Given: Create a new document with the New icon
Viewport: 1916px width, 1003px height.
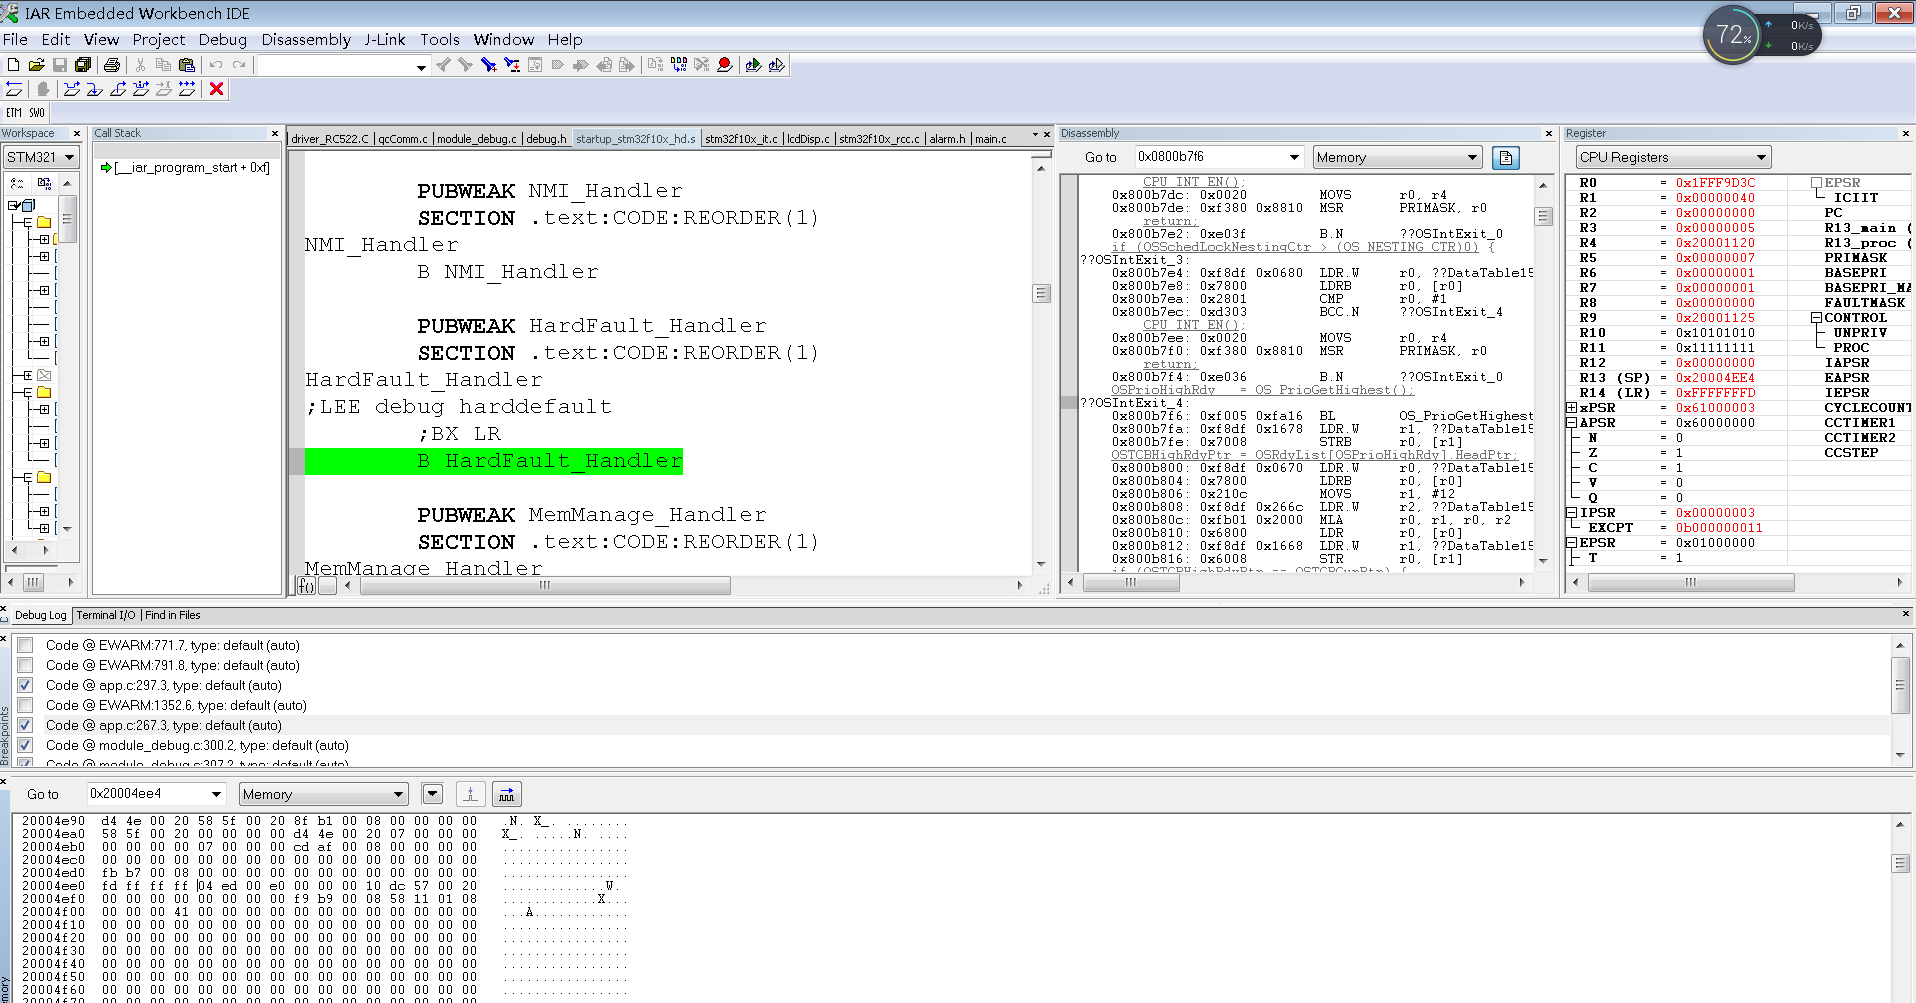Looking at the screenshot, I should point(13,65).
